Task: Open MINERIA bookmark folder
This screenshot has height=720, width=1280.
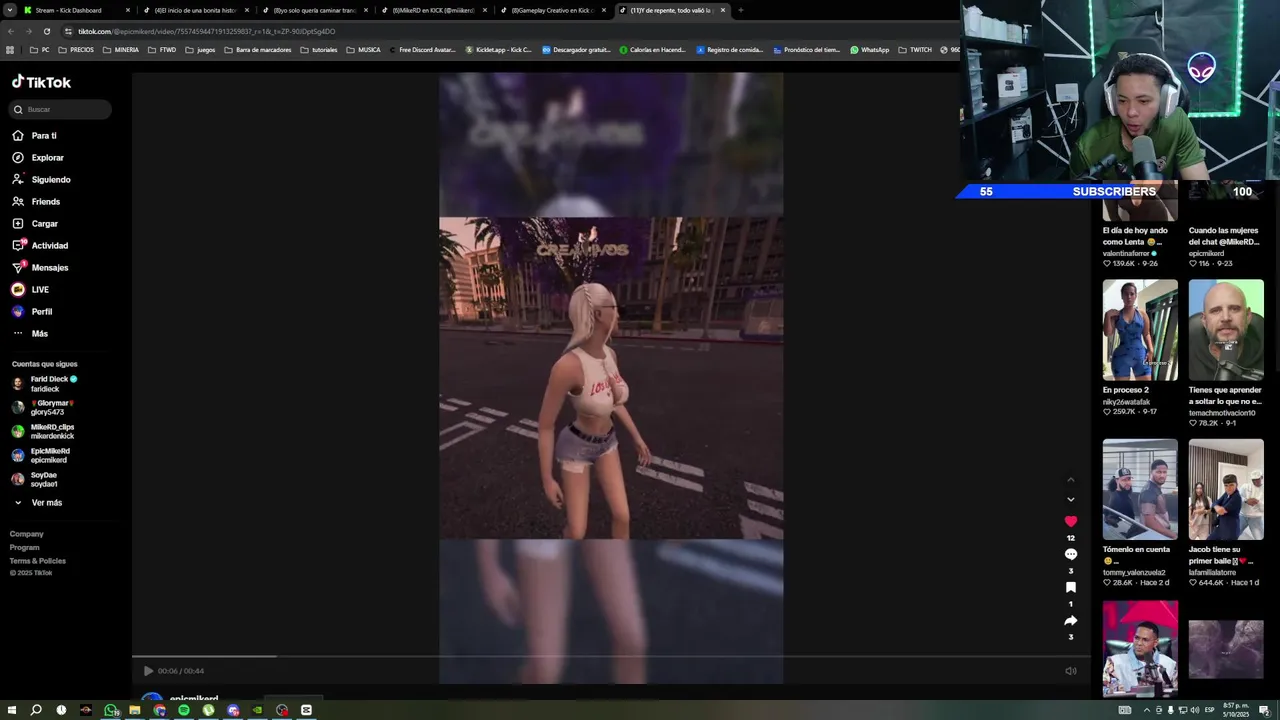Action: point(121,50)
